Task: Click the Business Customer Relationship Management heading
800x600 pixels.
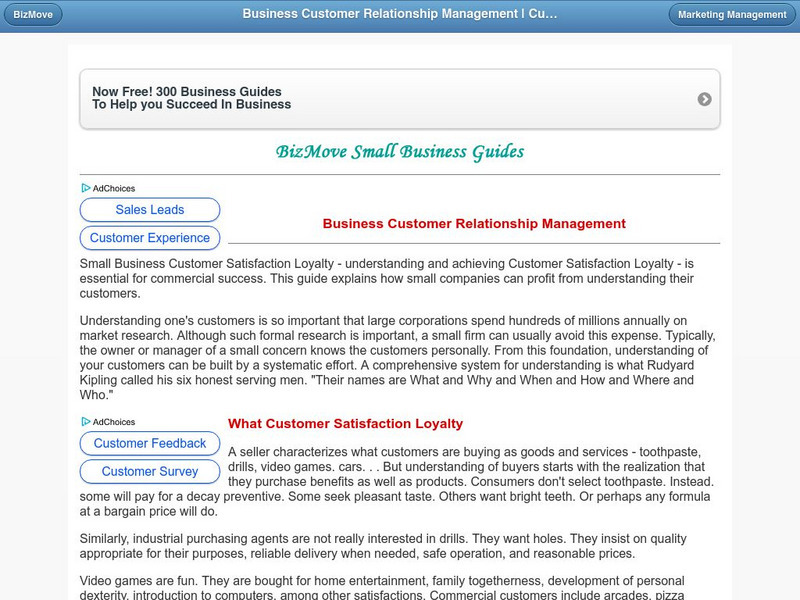Action: (474, 224)
